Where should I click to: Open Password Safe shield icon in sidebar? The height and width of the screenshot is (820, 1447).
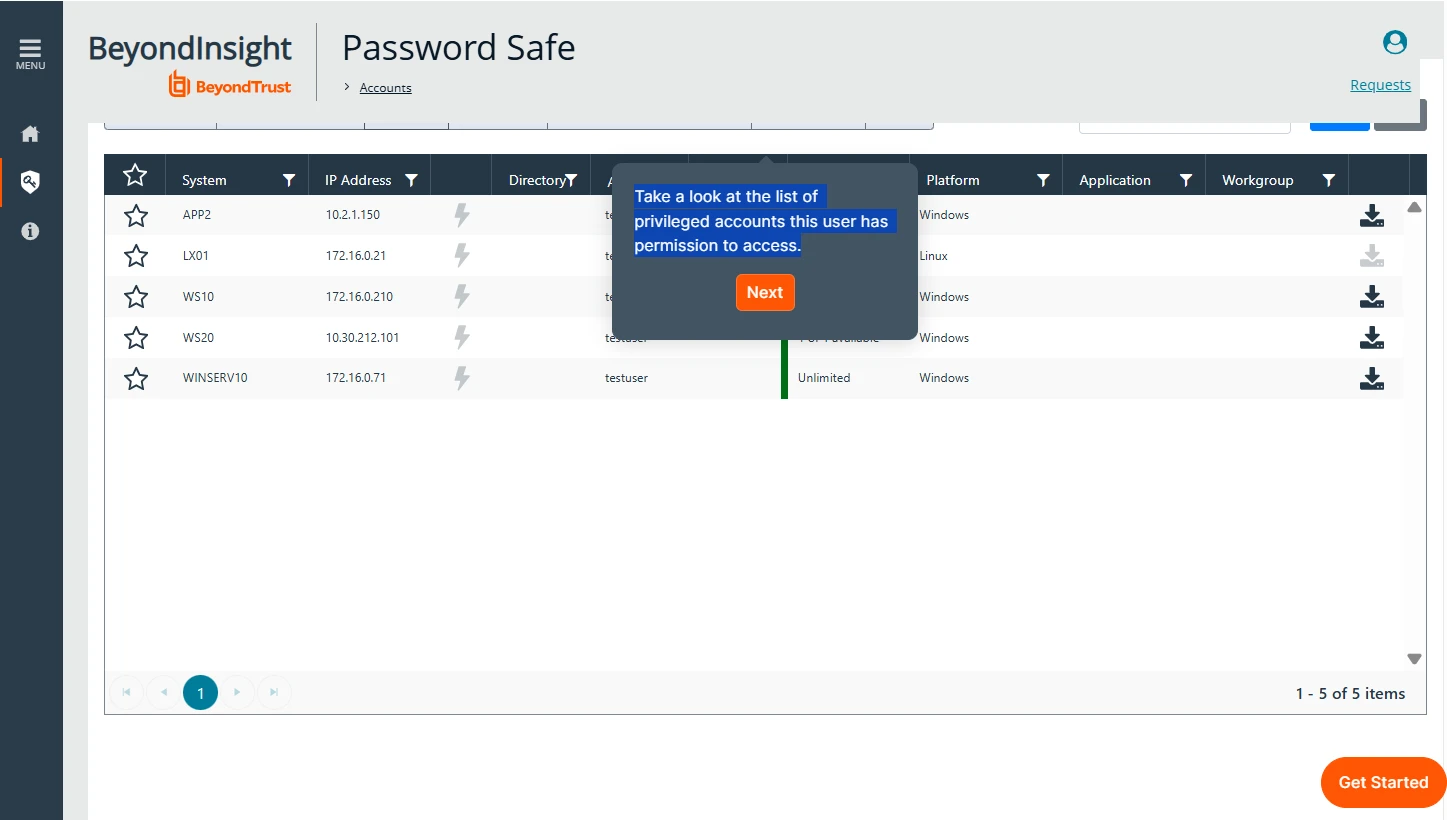point(30,182)
